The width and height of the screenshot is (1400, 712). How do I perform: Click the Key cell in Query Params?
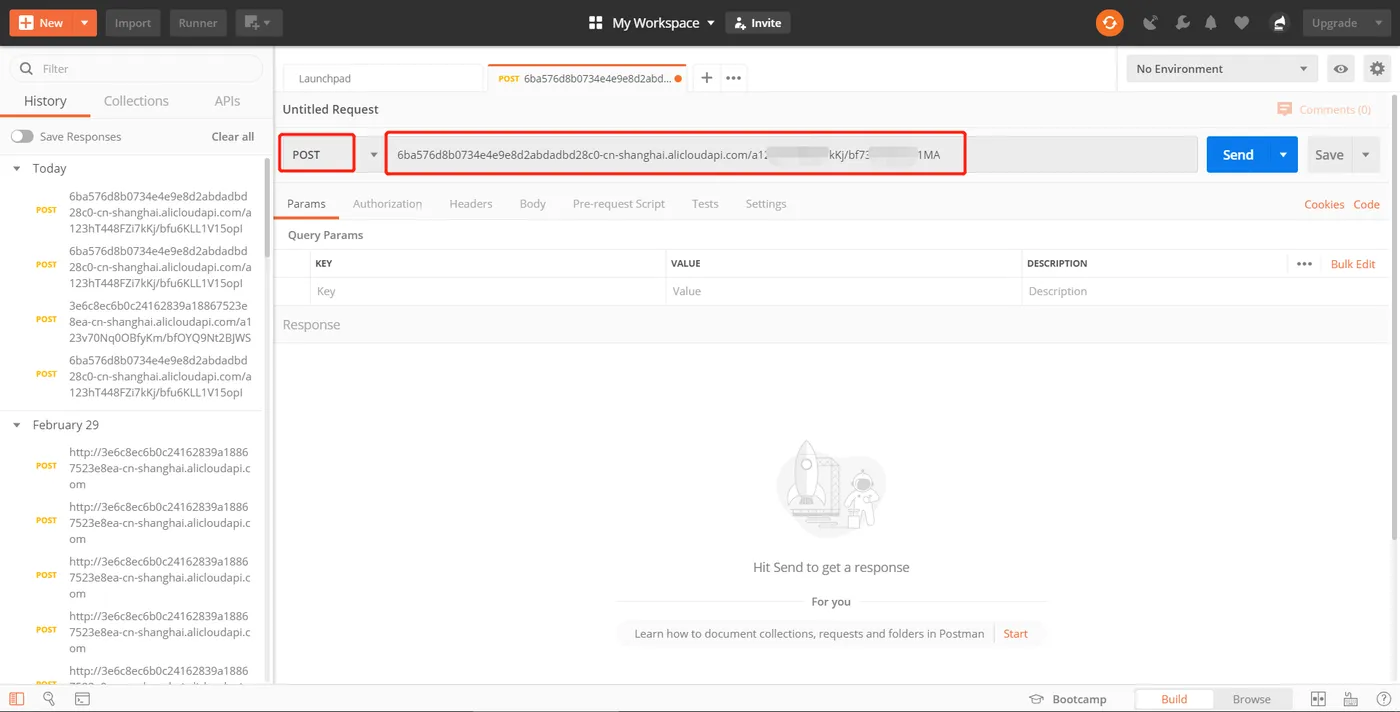(x=488, y=291)
